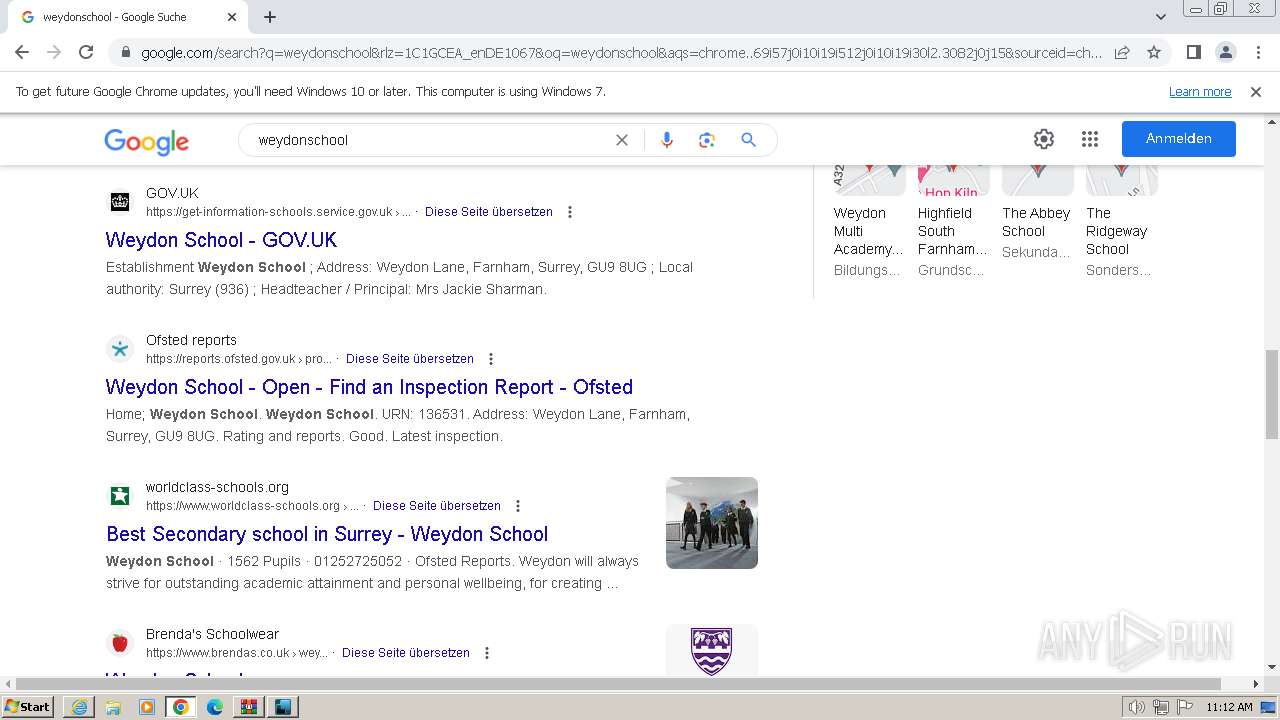This screenshot has width=1280, height=720.
Task: Translate the Ofsted reports result page
Action: 409,359
